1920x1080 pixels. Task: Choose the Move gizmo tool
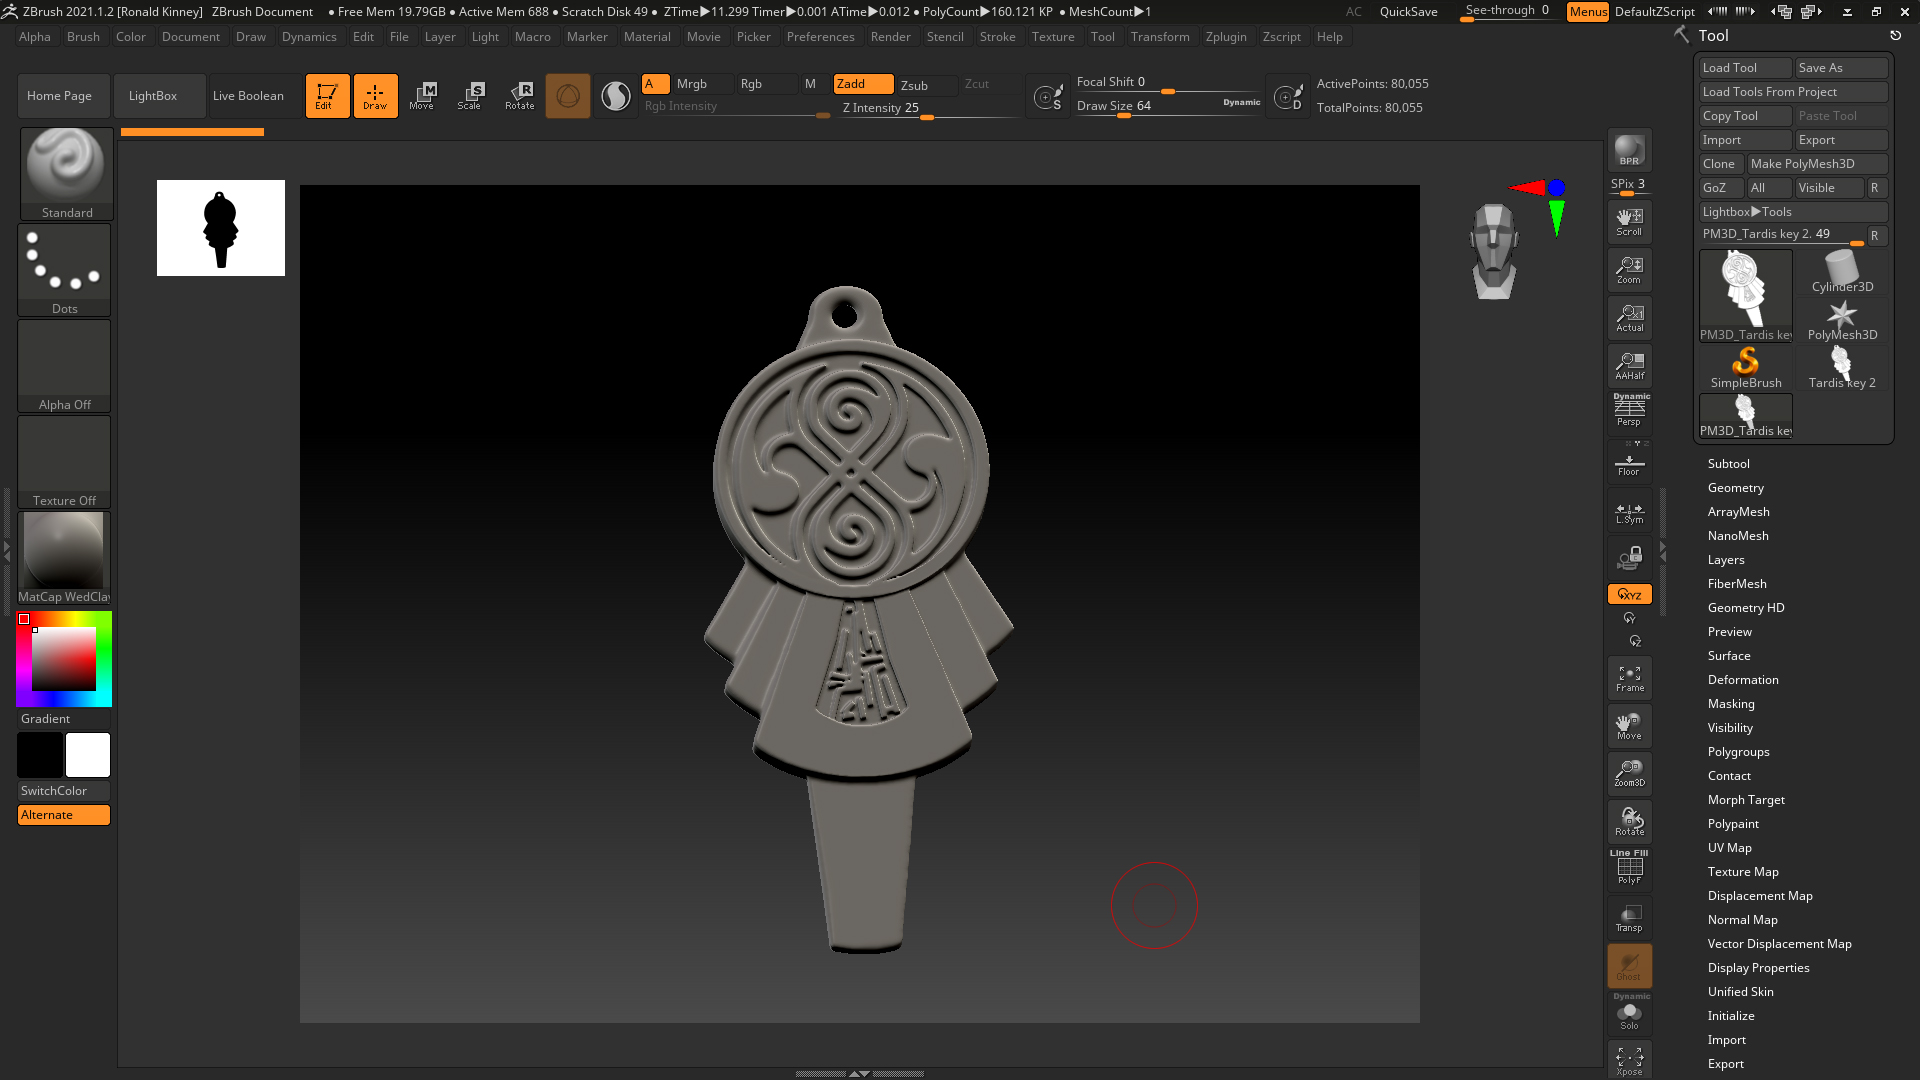(422, 96)
